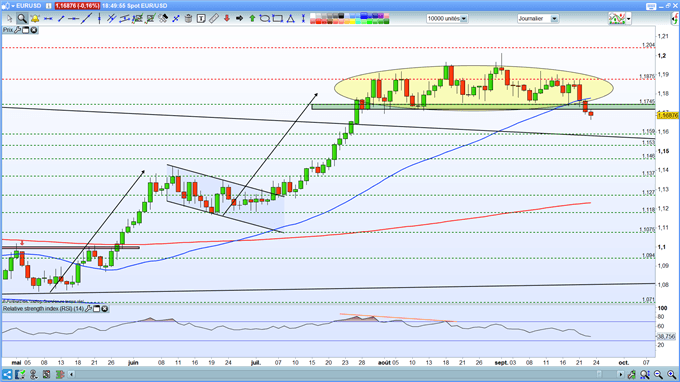Select the arrow cursor tool
Viewport: 680px width, 382px height.
click(x=9, y=19)
